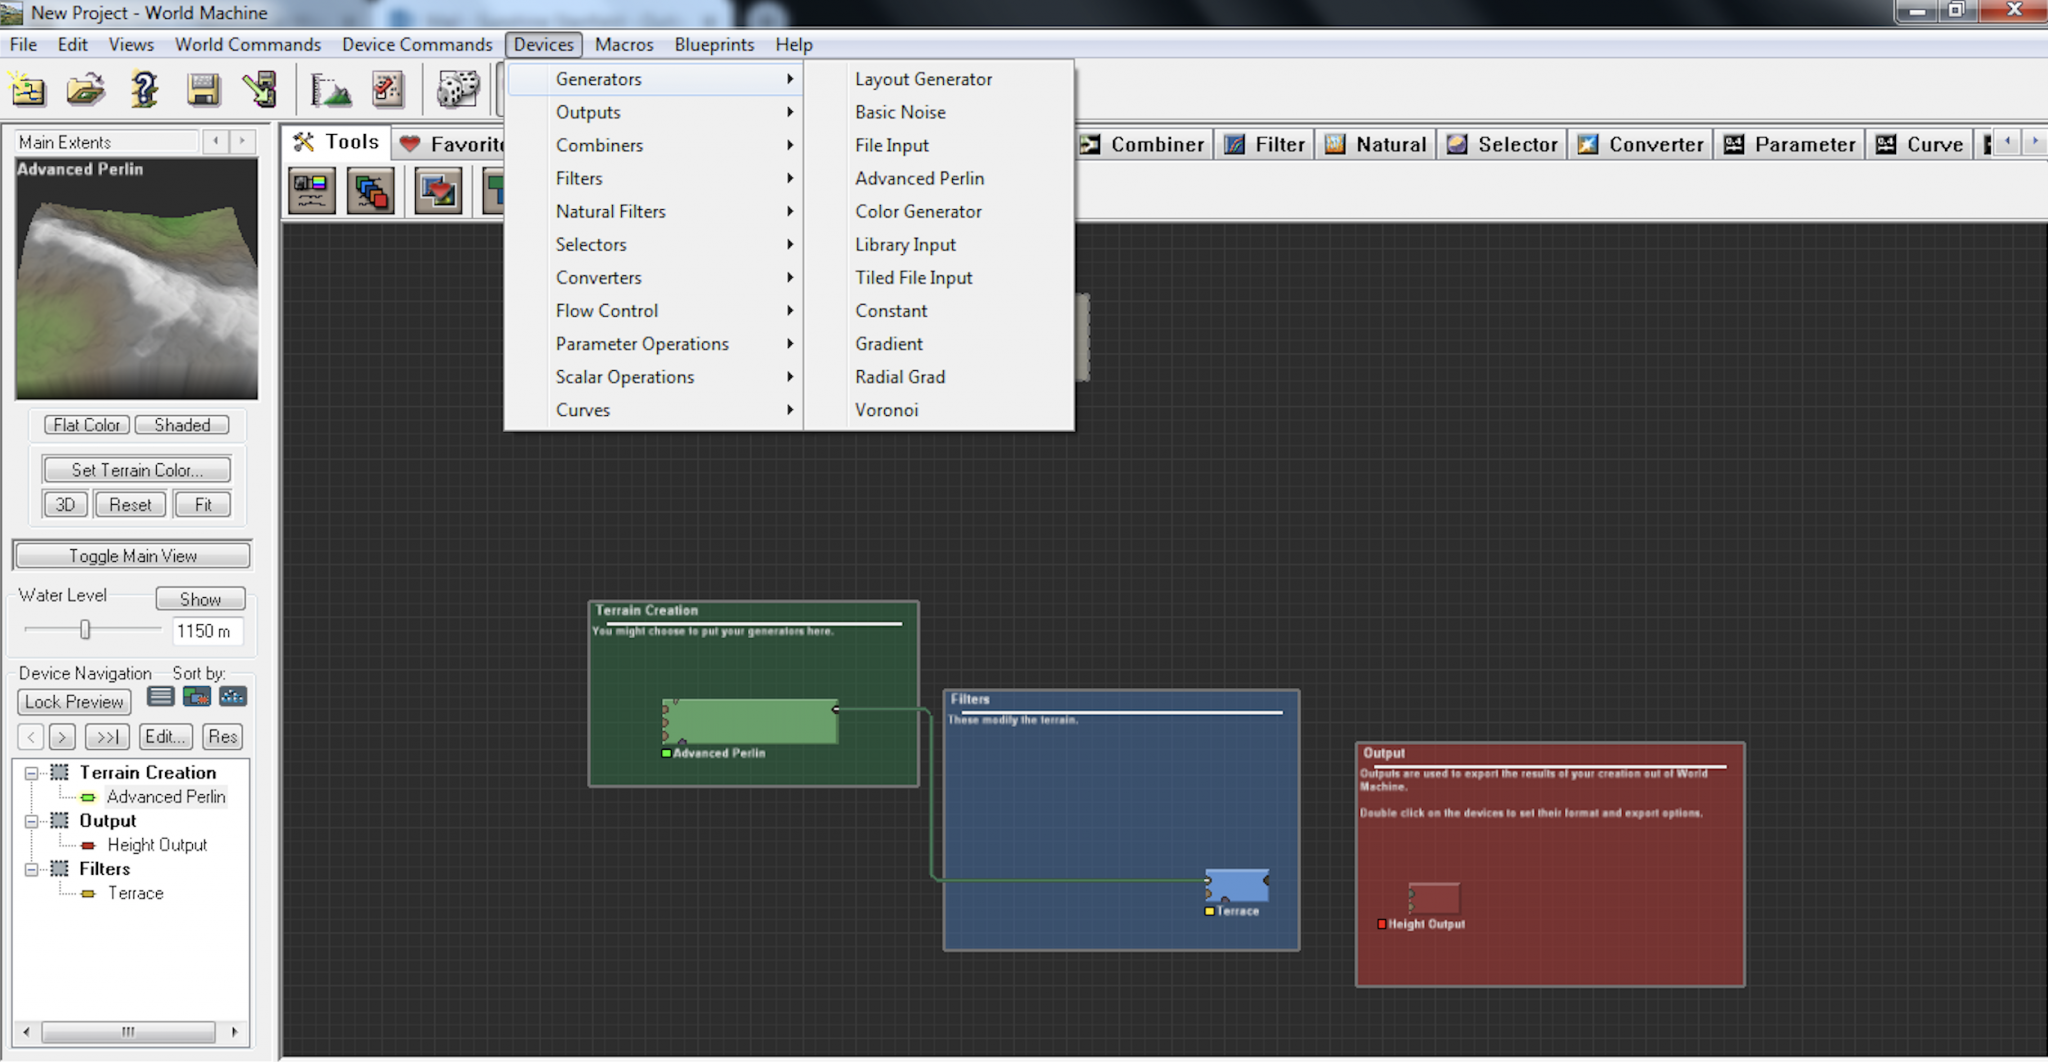Click the dice random seed icon
Viewport: 2048px width, 1062px height.
[x=458, y=90]
